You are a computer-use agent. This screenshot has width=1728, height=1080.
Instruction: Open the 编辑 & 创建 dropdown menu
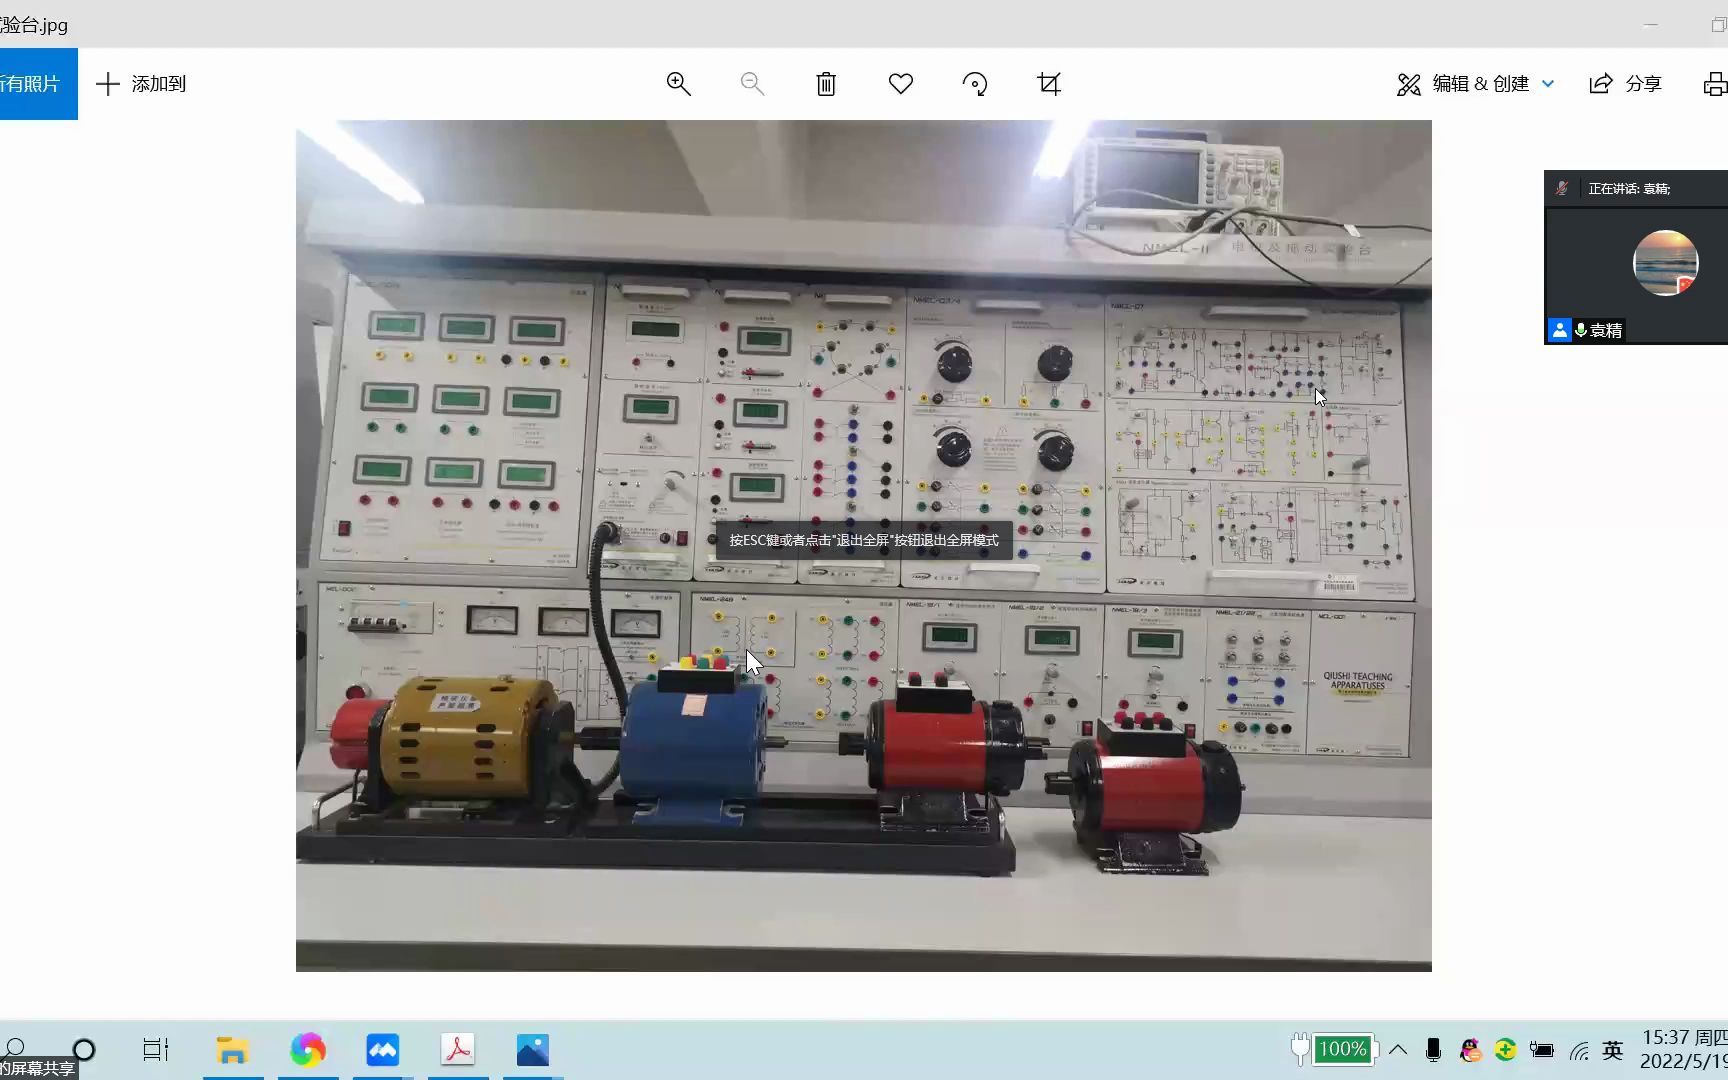(1476, 84)
